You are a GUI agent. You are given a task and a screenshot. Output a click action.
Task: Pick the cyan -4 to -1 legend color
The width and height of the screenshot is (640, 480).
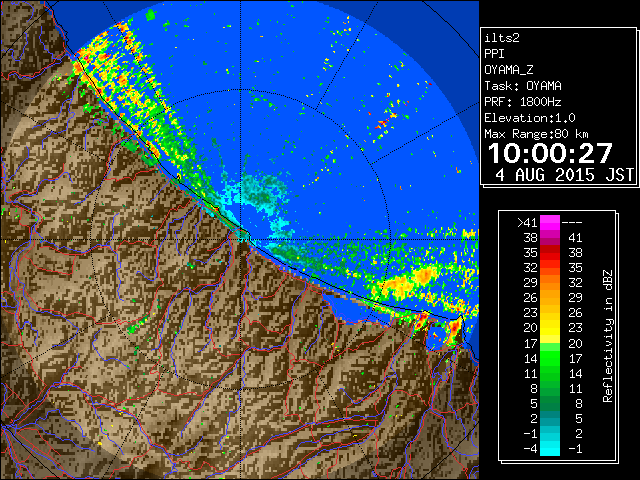(550, 448)
